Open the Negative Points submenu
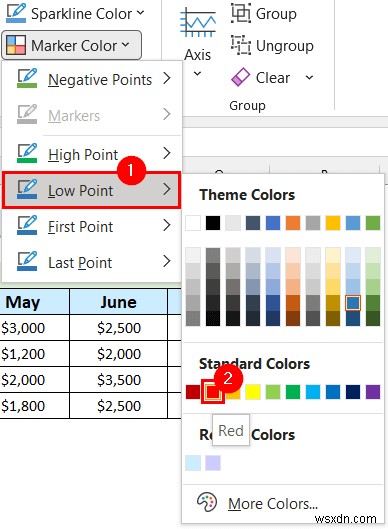This screenshot has height=529, width=388. tap(92, 80)
